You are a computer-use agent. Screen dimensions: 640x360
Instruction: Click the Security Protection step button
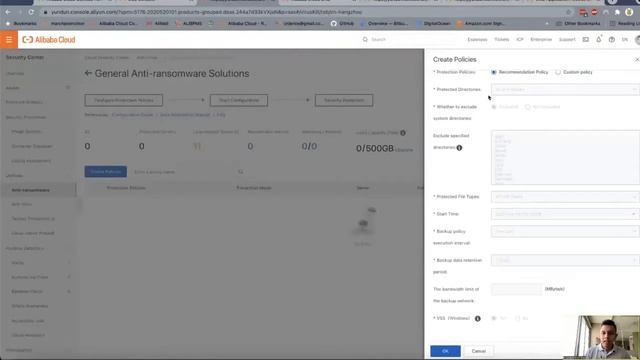tap(344, 100)
